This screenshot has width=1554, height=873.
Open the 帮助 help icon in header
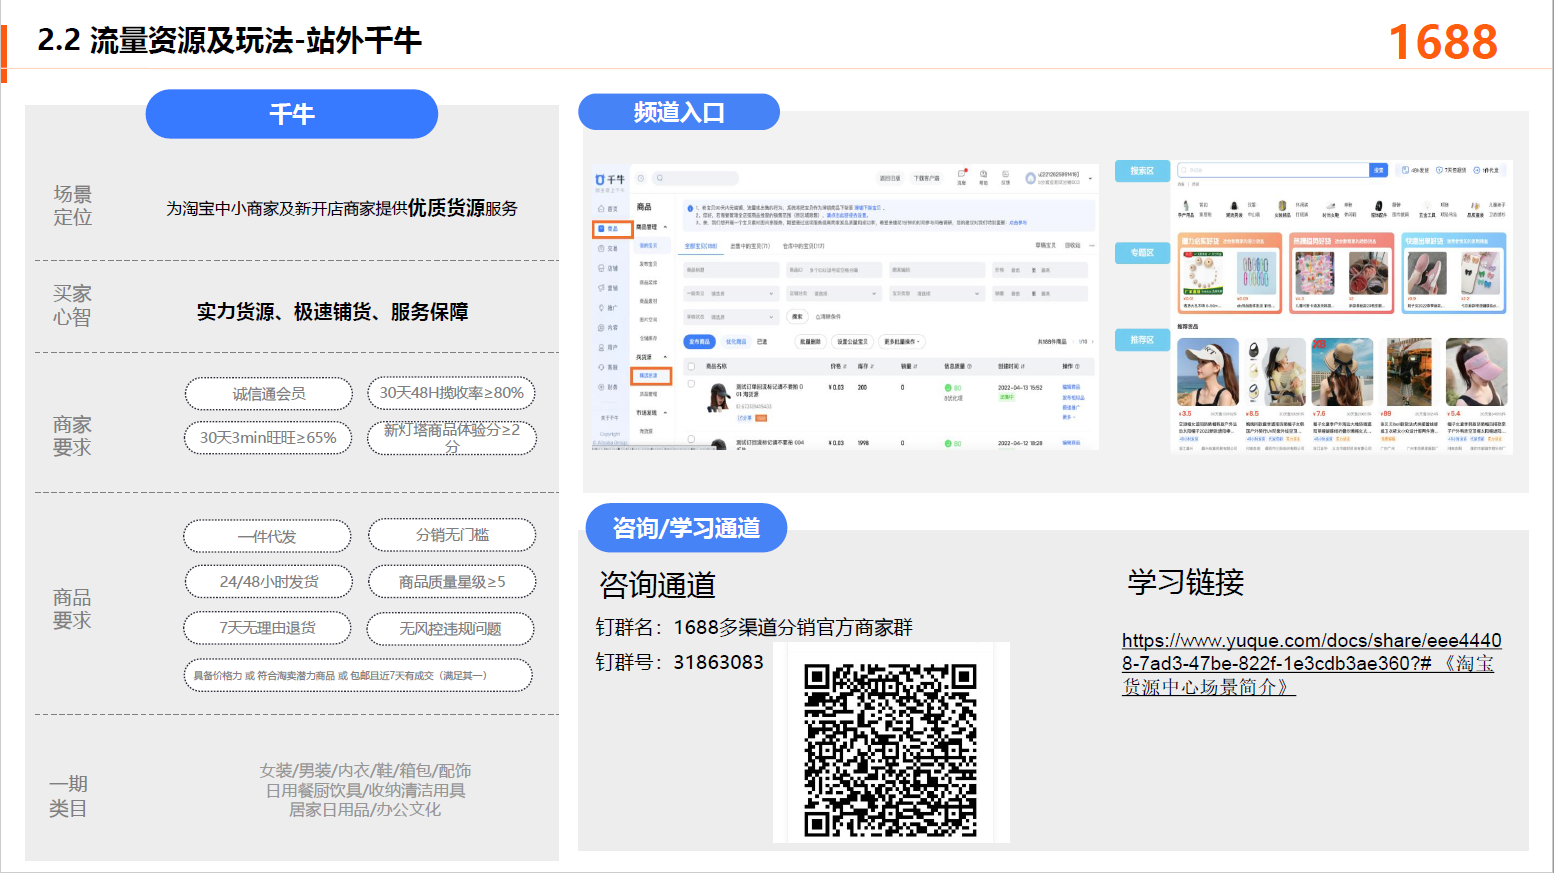pyautogui.click(x=983, y=174)
